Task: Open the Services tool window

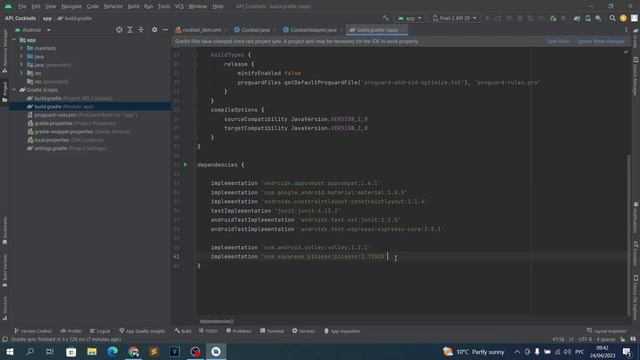Action: 304,331
